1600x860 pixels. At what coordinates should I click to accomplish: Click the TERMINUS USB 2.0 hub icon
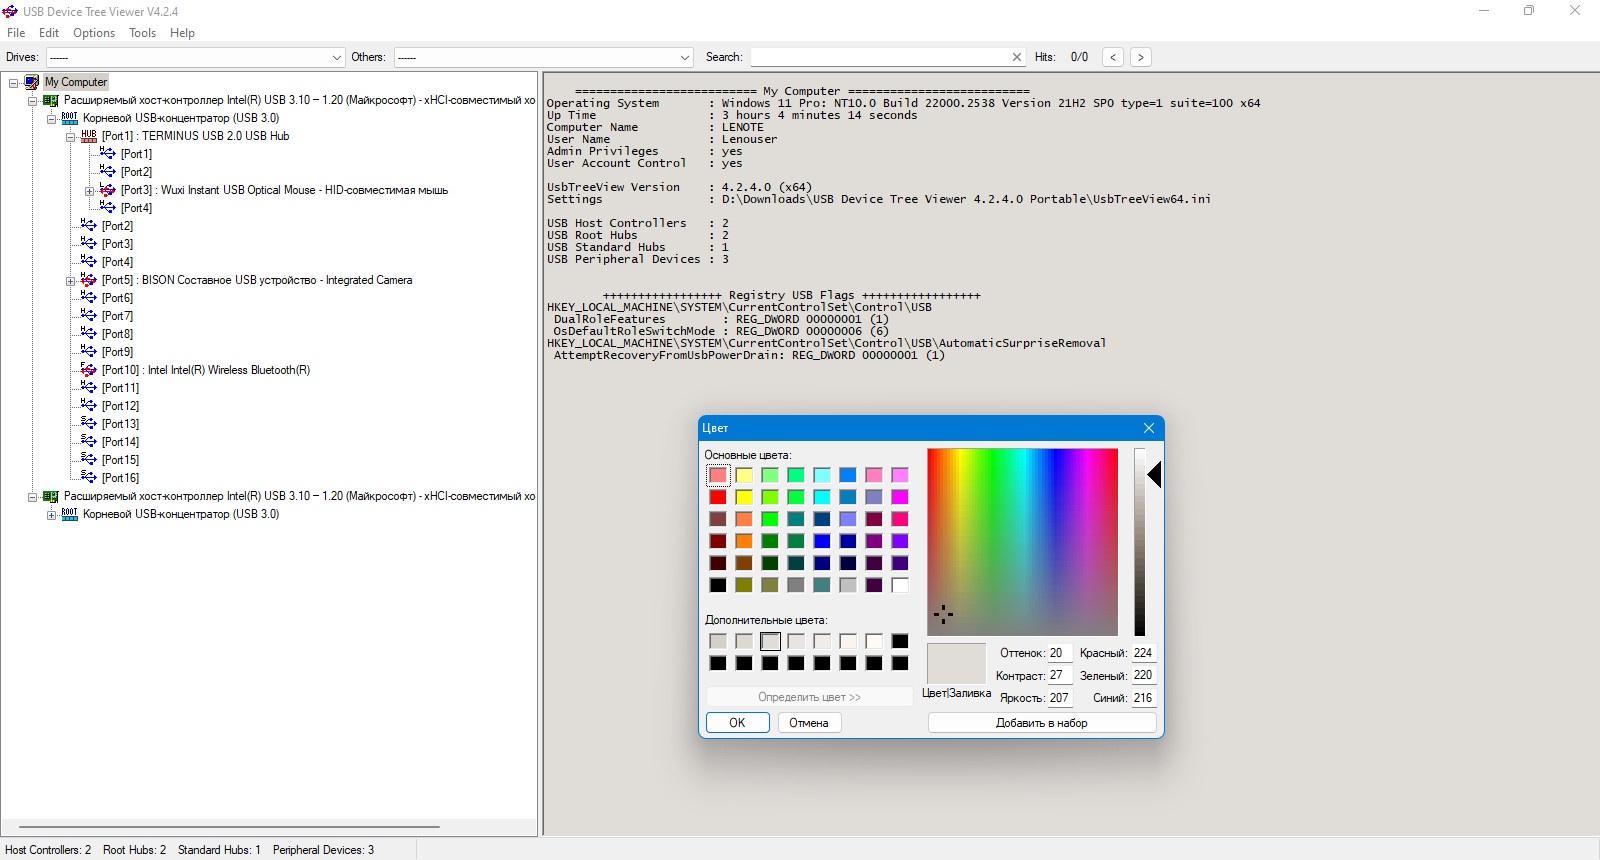pos(89,136)
